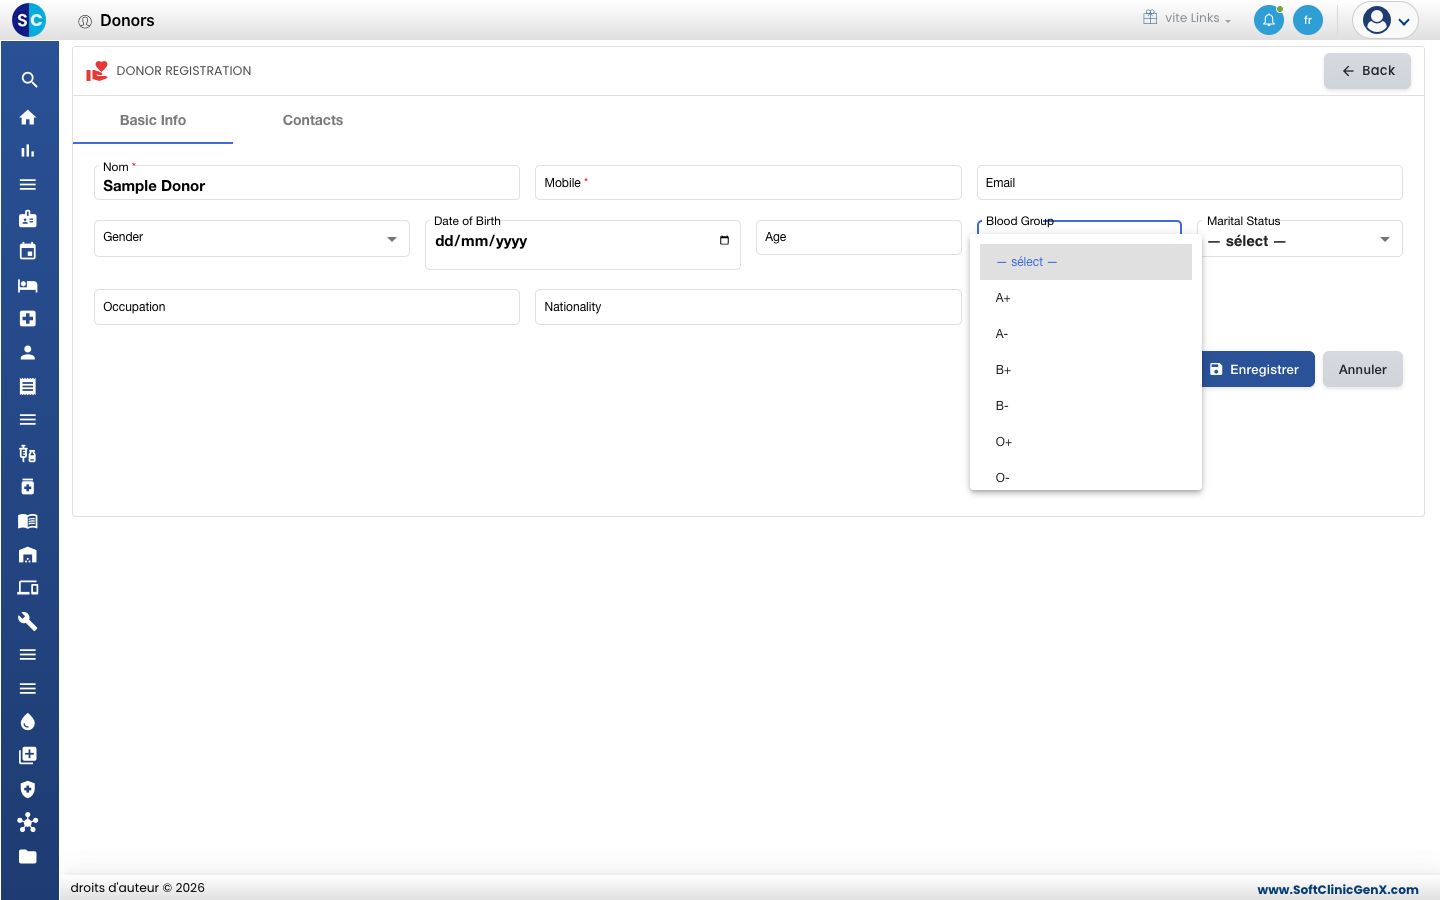1440x900 pixels.
Task: Open the shield security icon in sidebar
Action: (28, 789)
